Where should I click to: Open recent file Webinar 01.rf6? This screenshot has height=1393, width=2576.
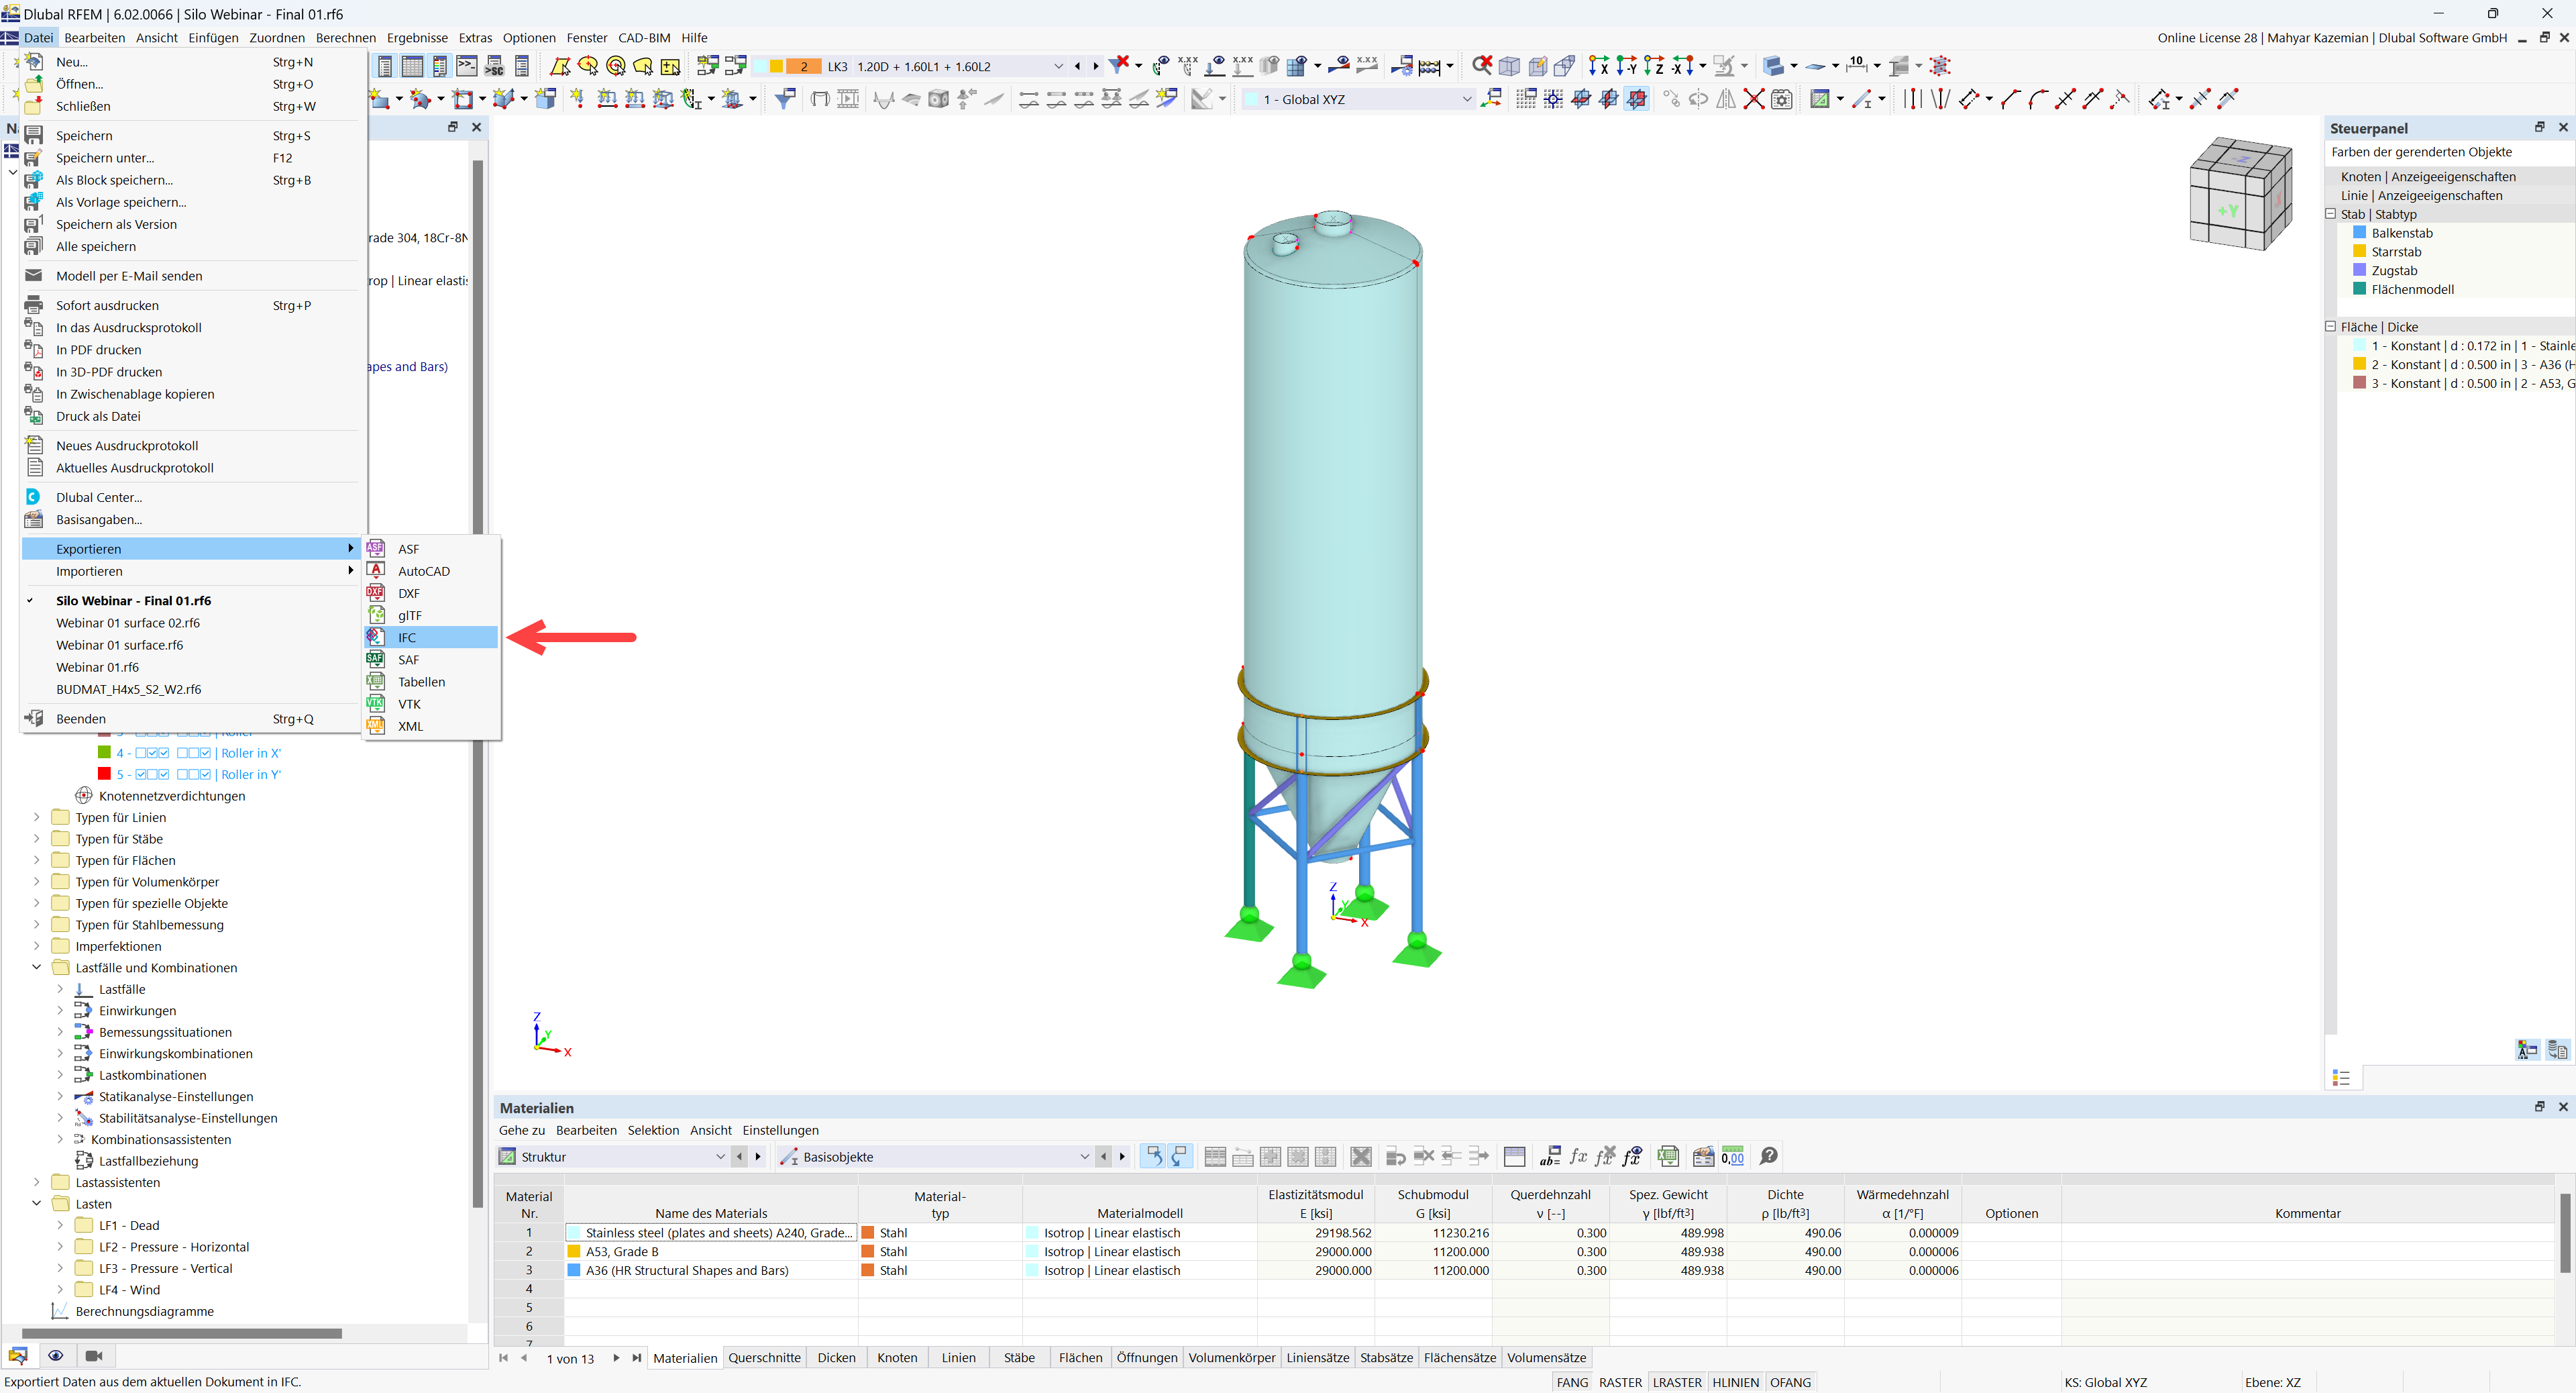point(98,667)
